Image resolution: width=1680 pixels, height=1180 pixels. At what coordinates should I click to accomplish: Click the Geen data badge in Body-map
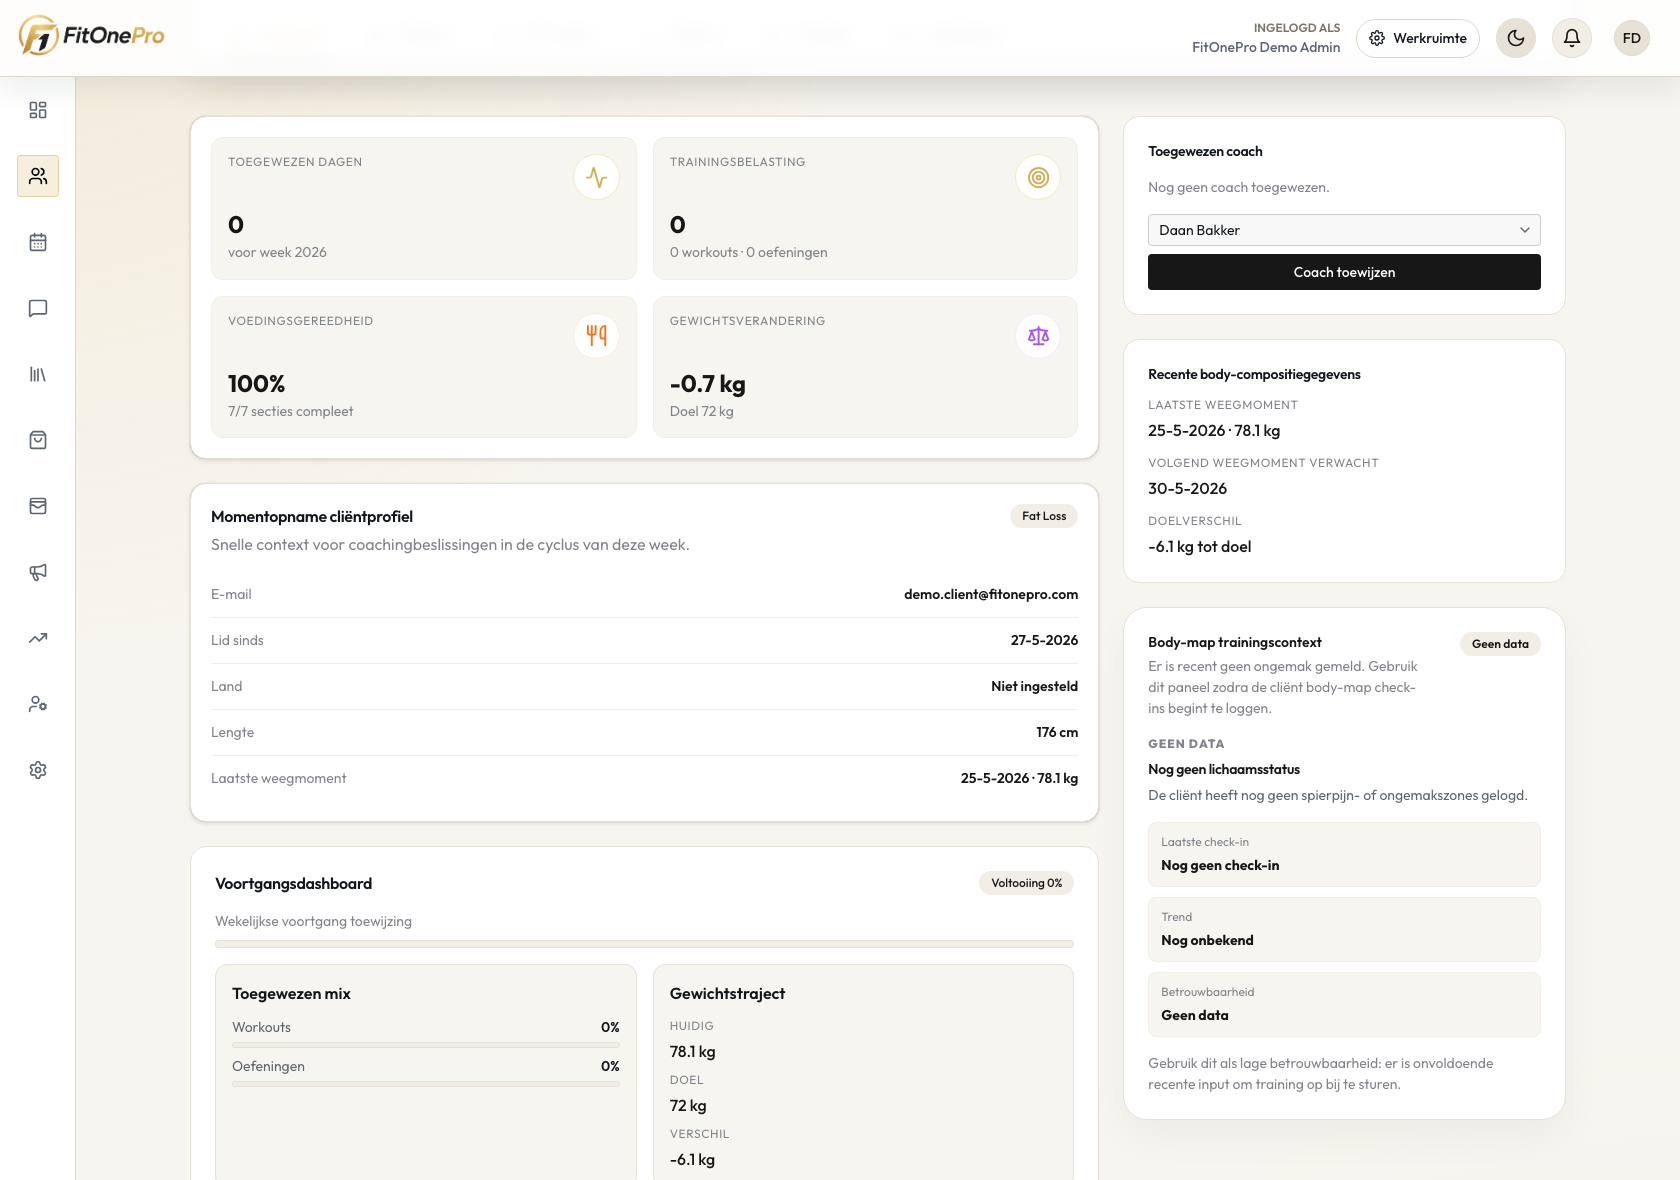pos(1500,644)
